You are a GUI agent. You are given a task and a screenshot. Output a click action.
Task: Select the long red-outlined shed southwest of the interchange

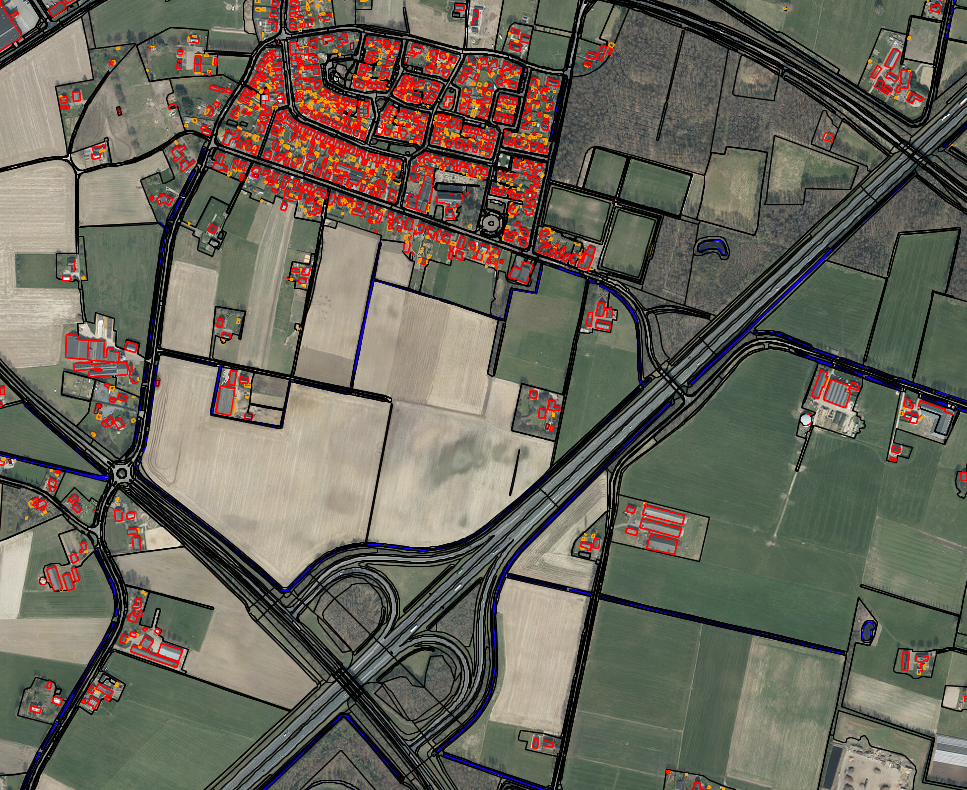(x=158, y=651)
